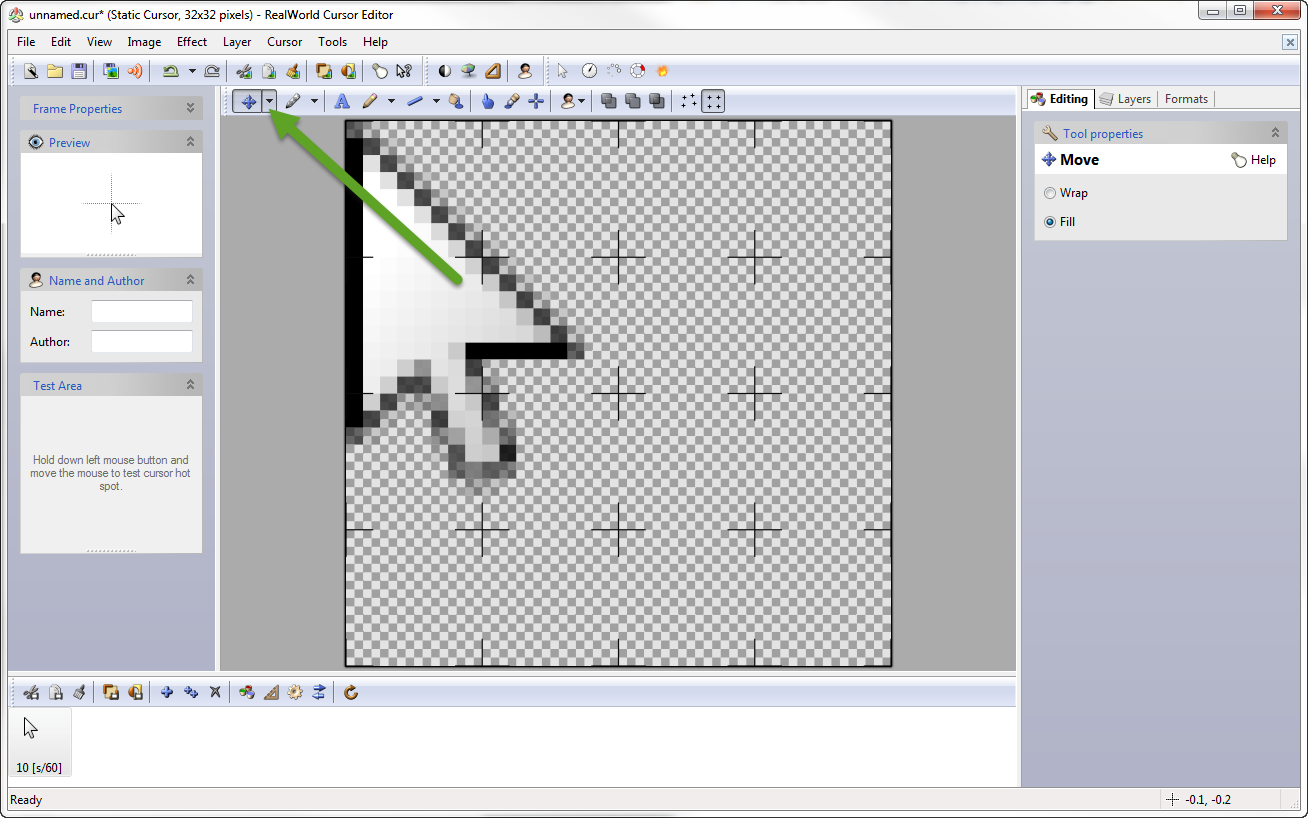Select the Text tool with letter A

[342, 101]
